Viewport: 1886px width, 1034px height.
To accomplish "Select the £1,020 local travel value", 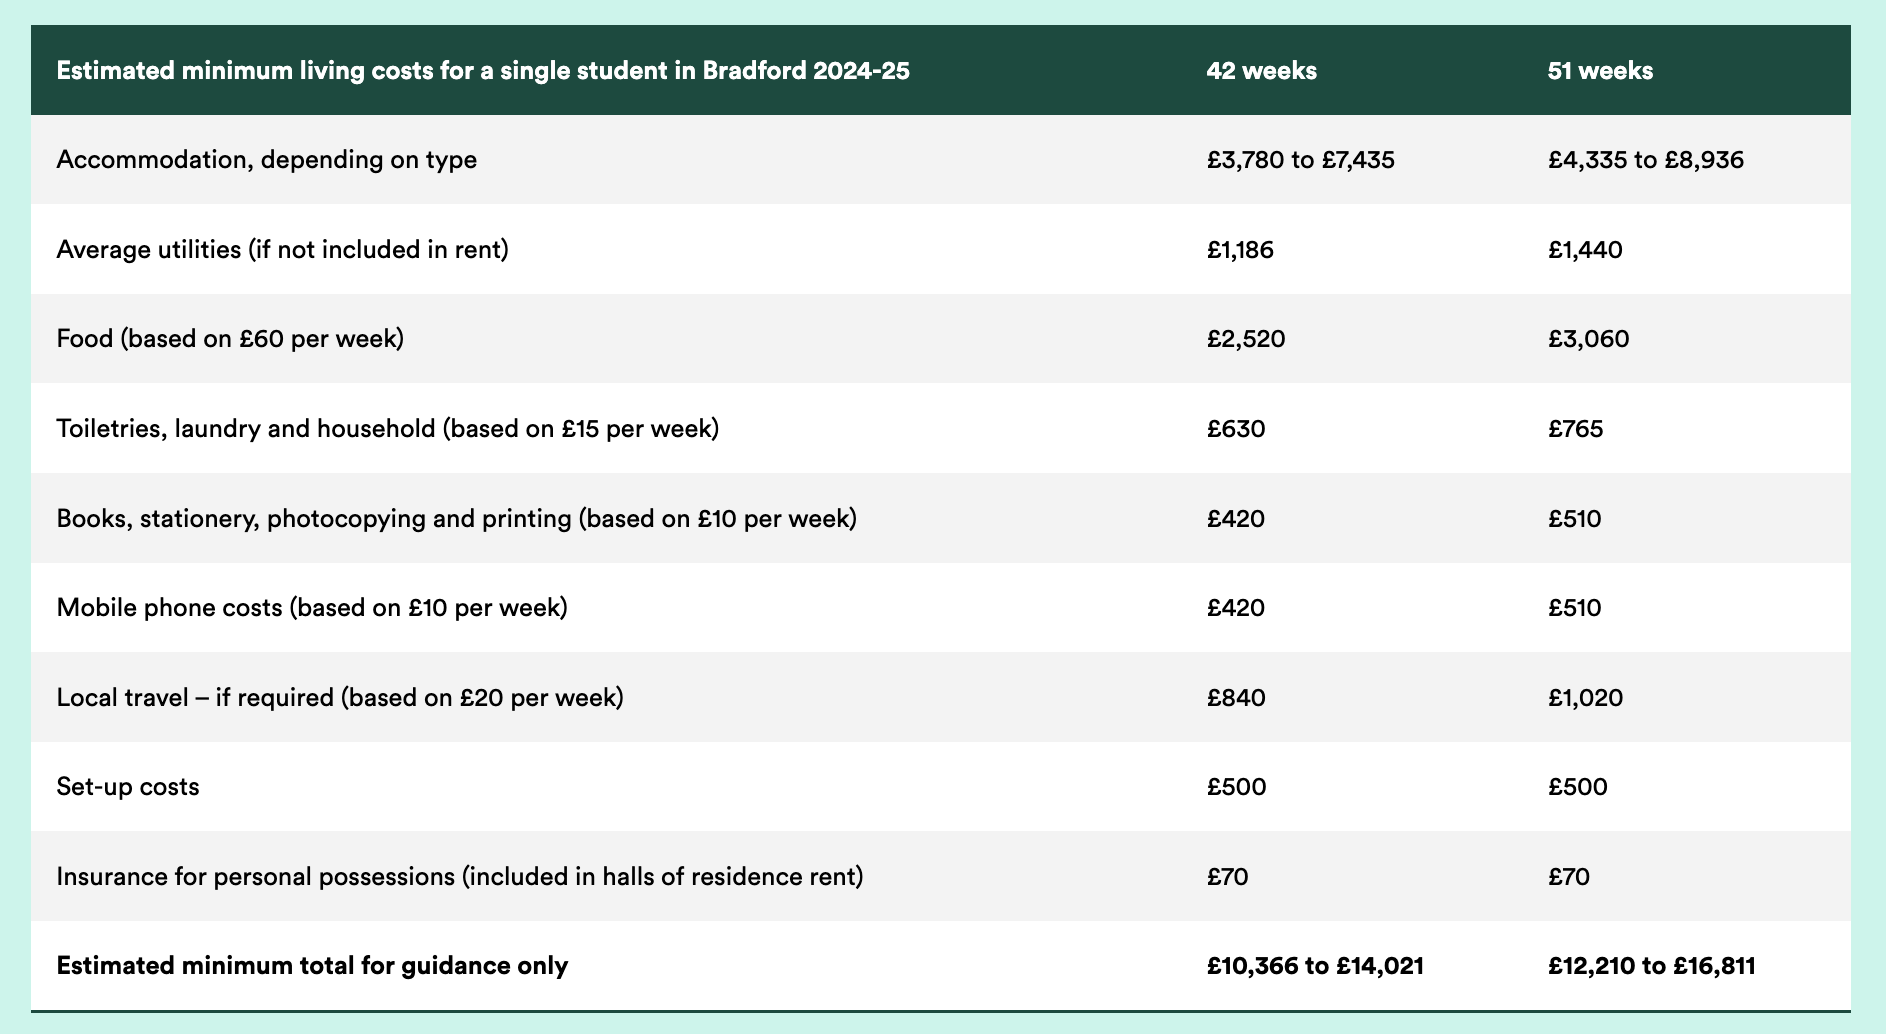I will [x=1585, y=697].
